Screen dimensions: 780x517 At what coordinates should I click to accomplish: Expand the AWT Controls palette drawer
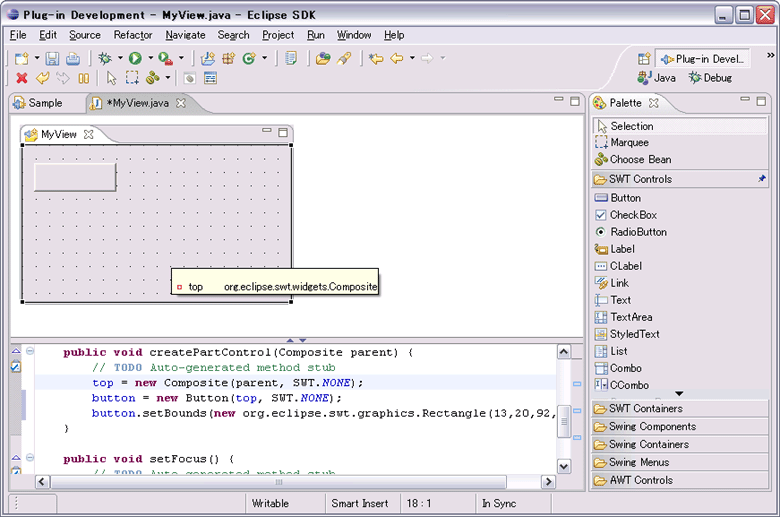tap(680, 480)
